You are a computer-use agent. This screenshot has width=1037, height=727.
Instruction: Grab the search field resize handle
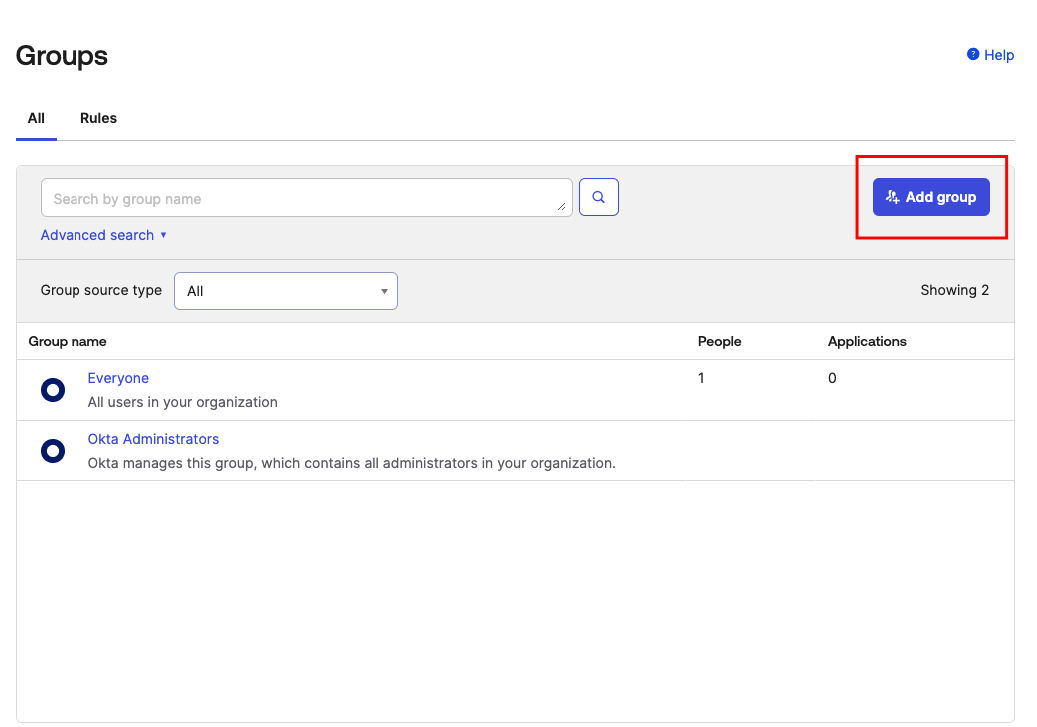561,206
